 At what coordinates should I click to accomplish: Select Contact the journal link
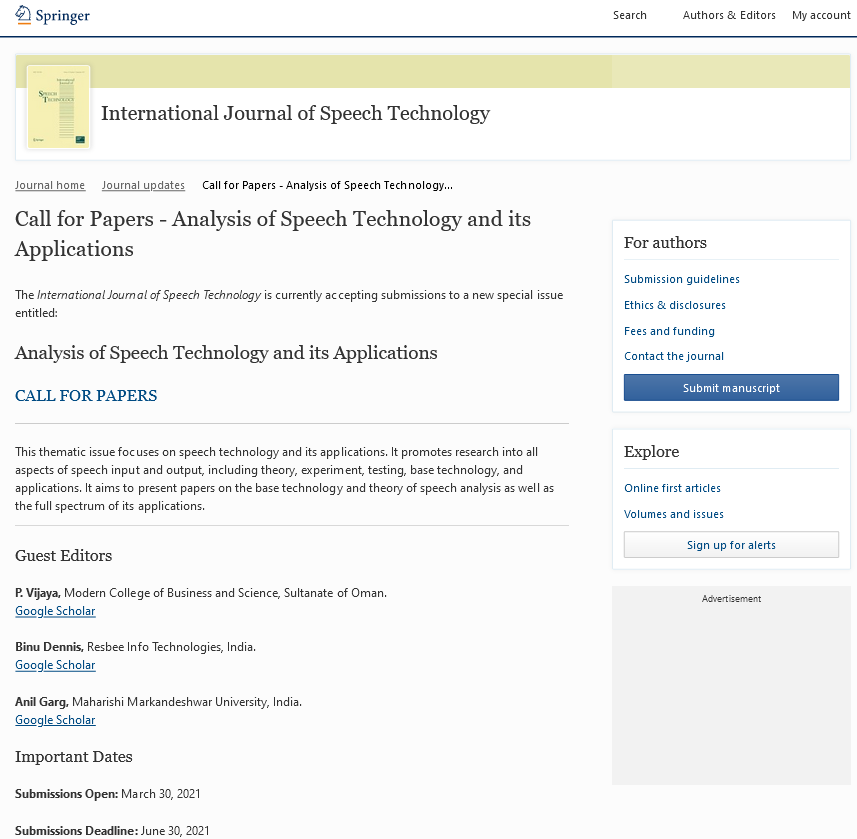click(674, 356)
